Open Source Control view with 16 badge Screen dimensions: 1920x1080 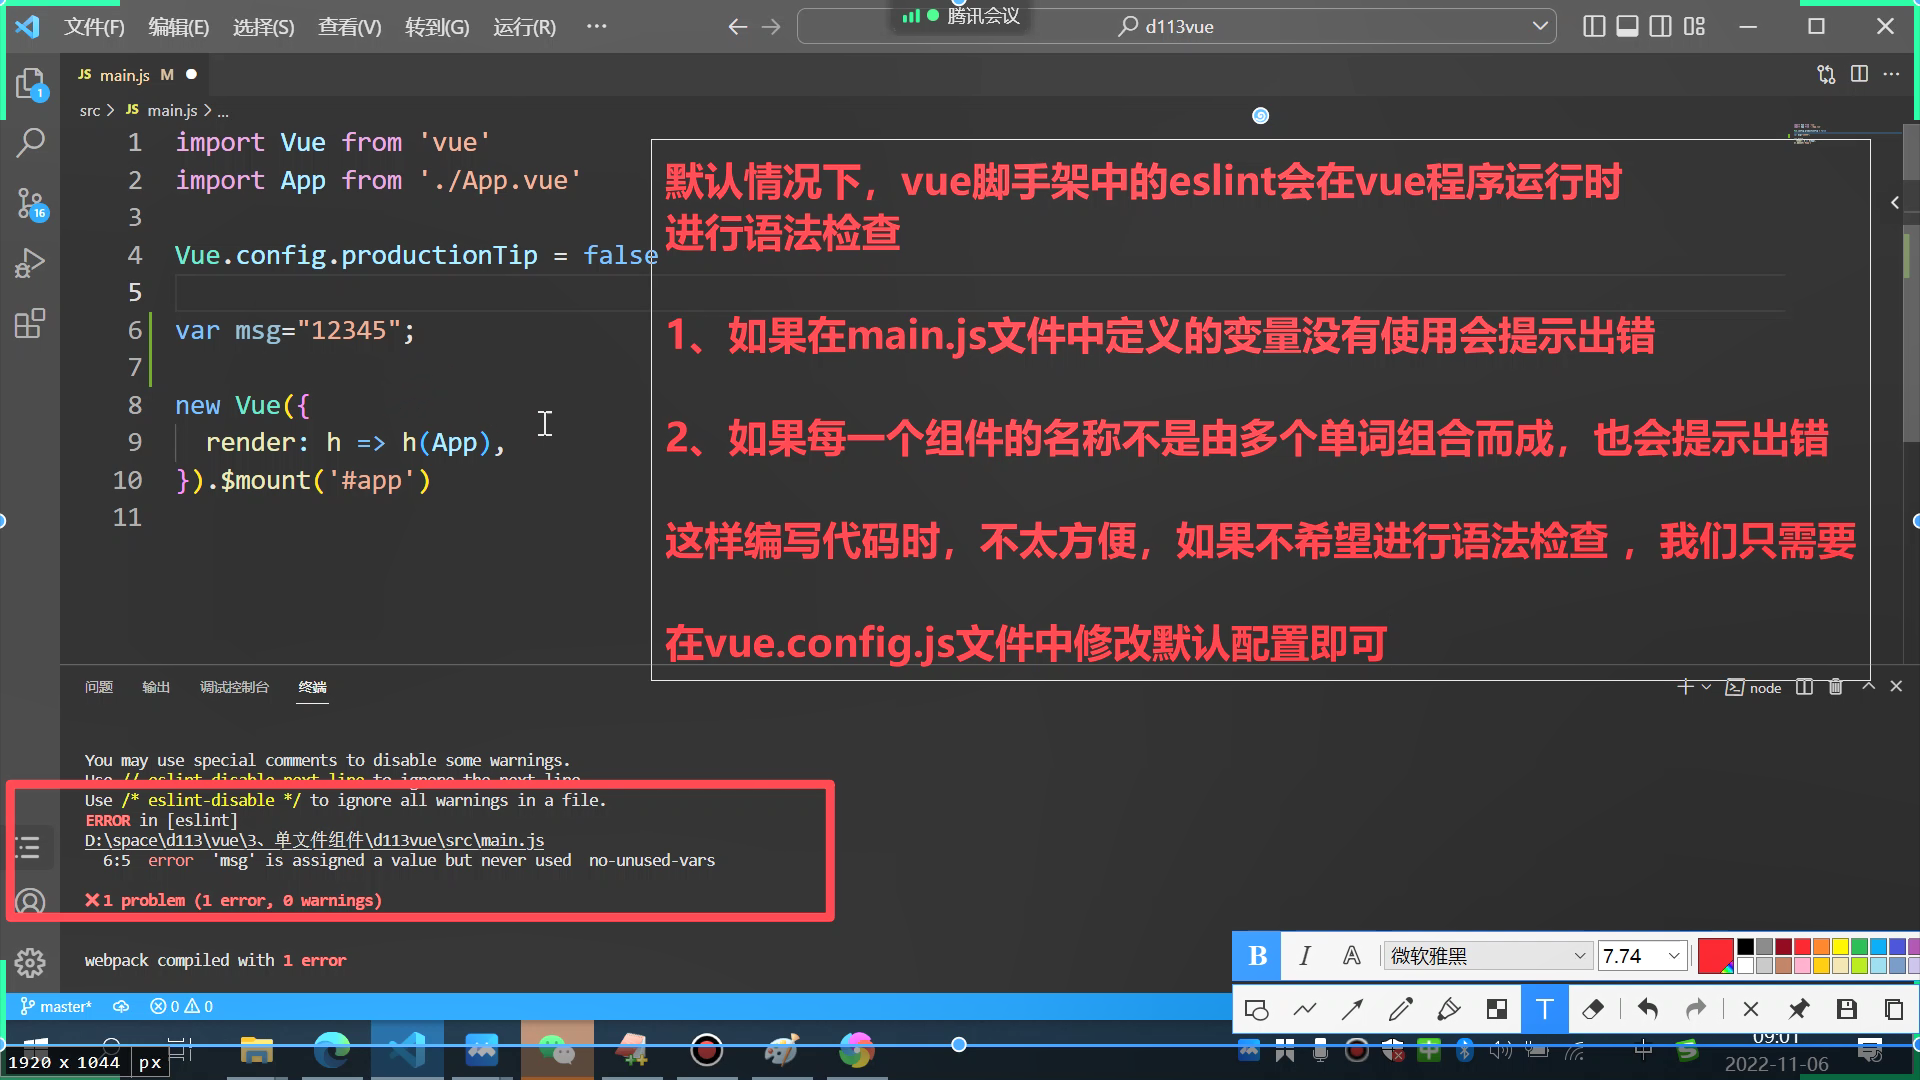pos(31,204)
